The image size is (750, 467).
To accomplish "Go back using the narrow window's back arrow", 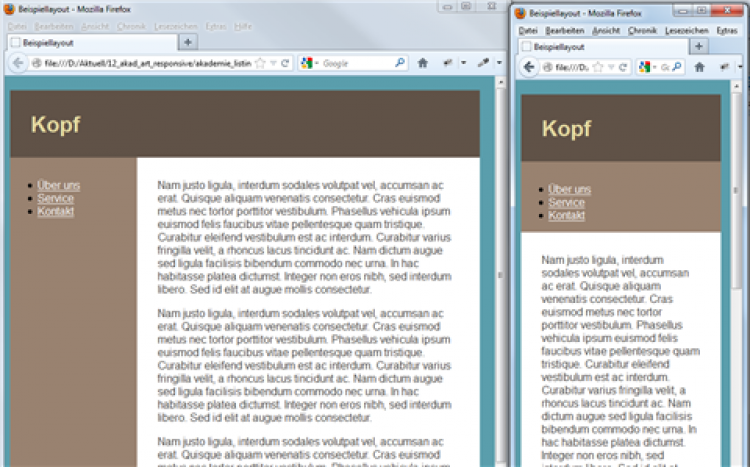I will point(529,67).
